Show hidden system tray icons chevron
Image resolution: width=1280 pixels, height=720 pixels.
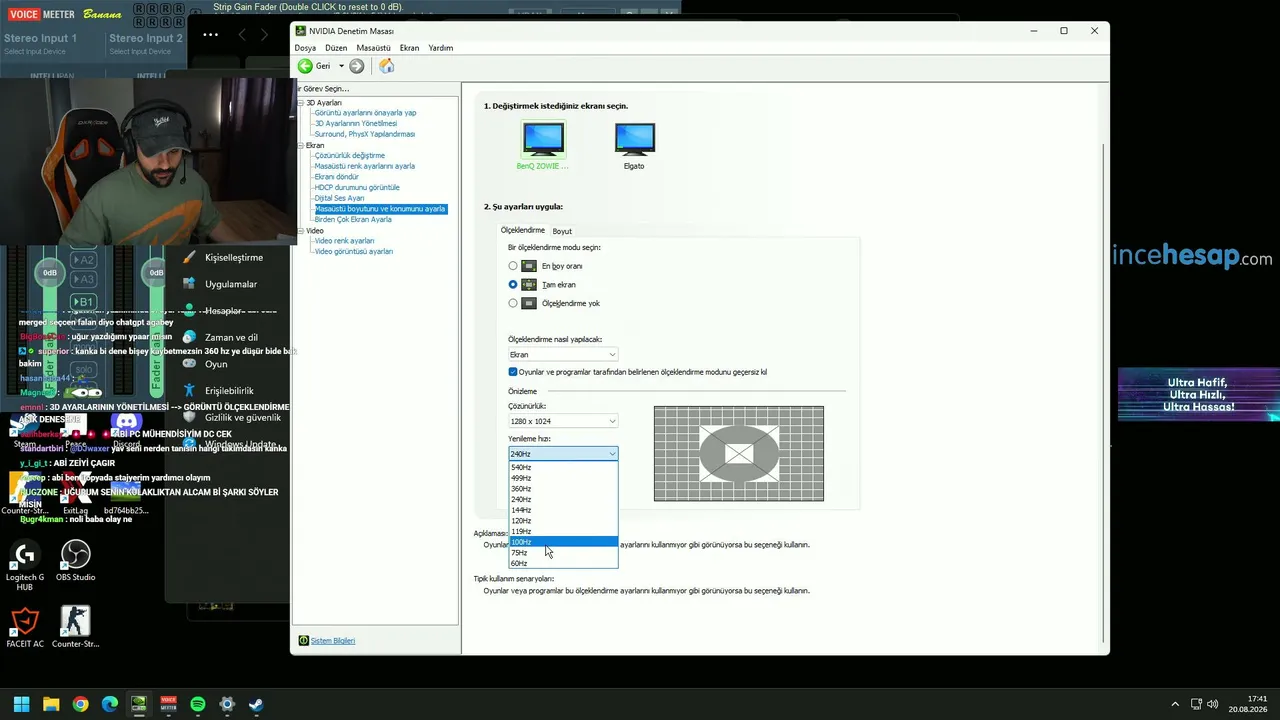pyautogui.click(x=1175, y=704)
